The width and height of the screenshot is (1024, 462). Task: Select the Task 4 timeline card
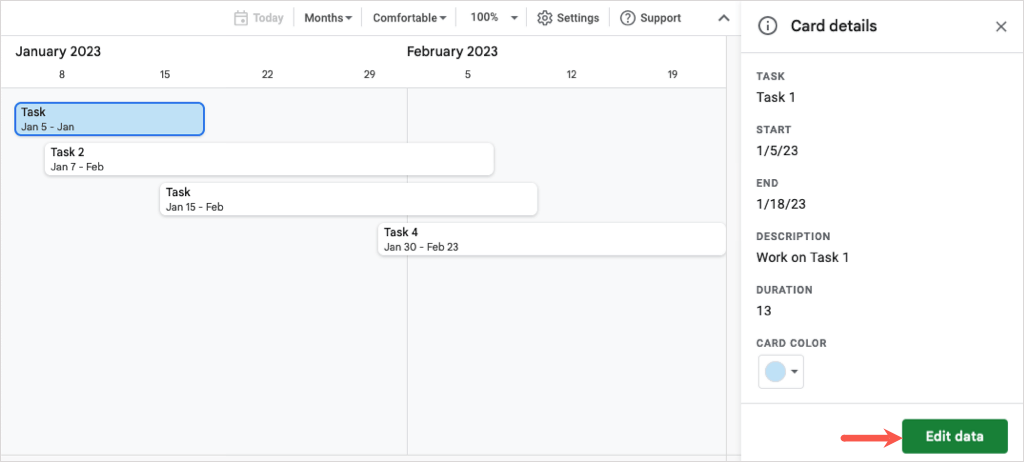(x=551, y=239)
